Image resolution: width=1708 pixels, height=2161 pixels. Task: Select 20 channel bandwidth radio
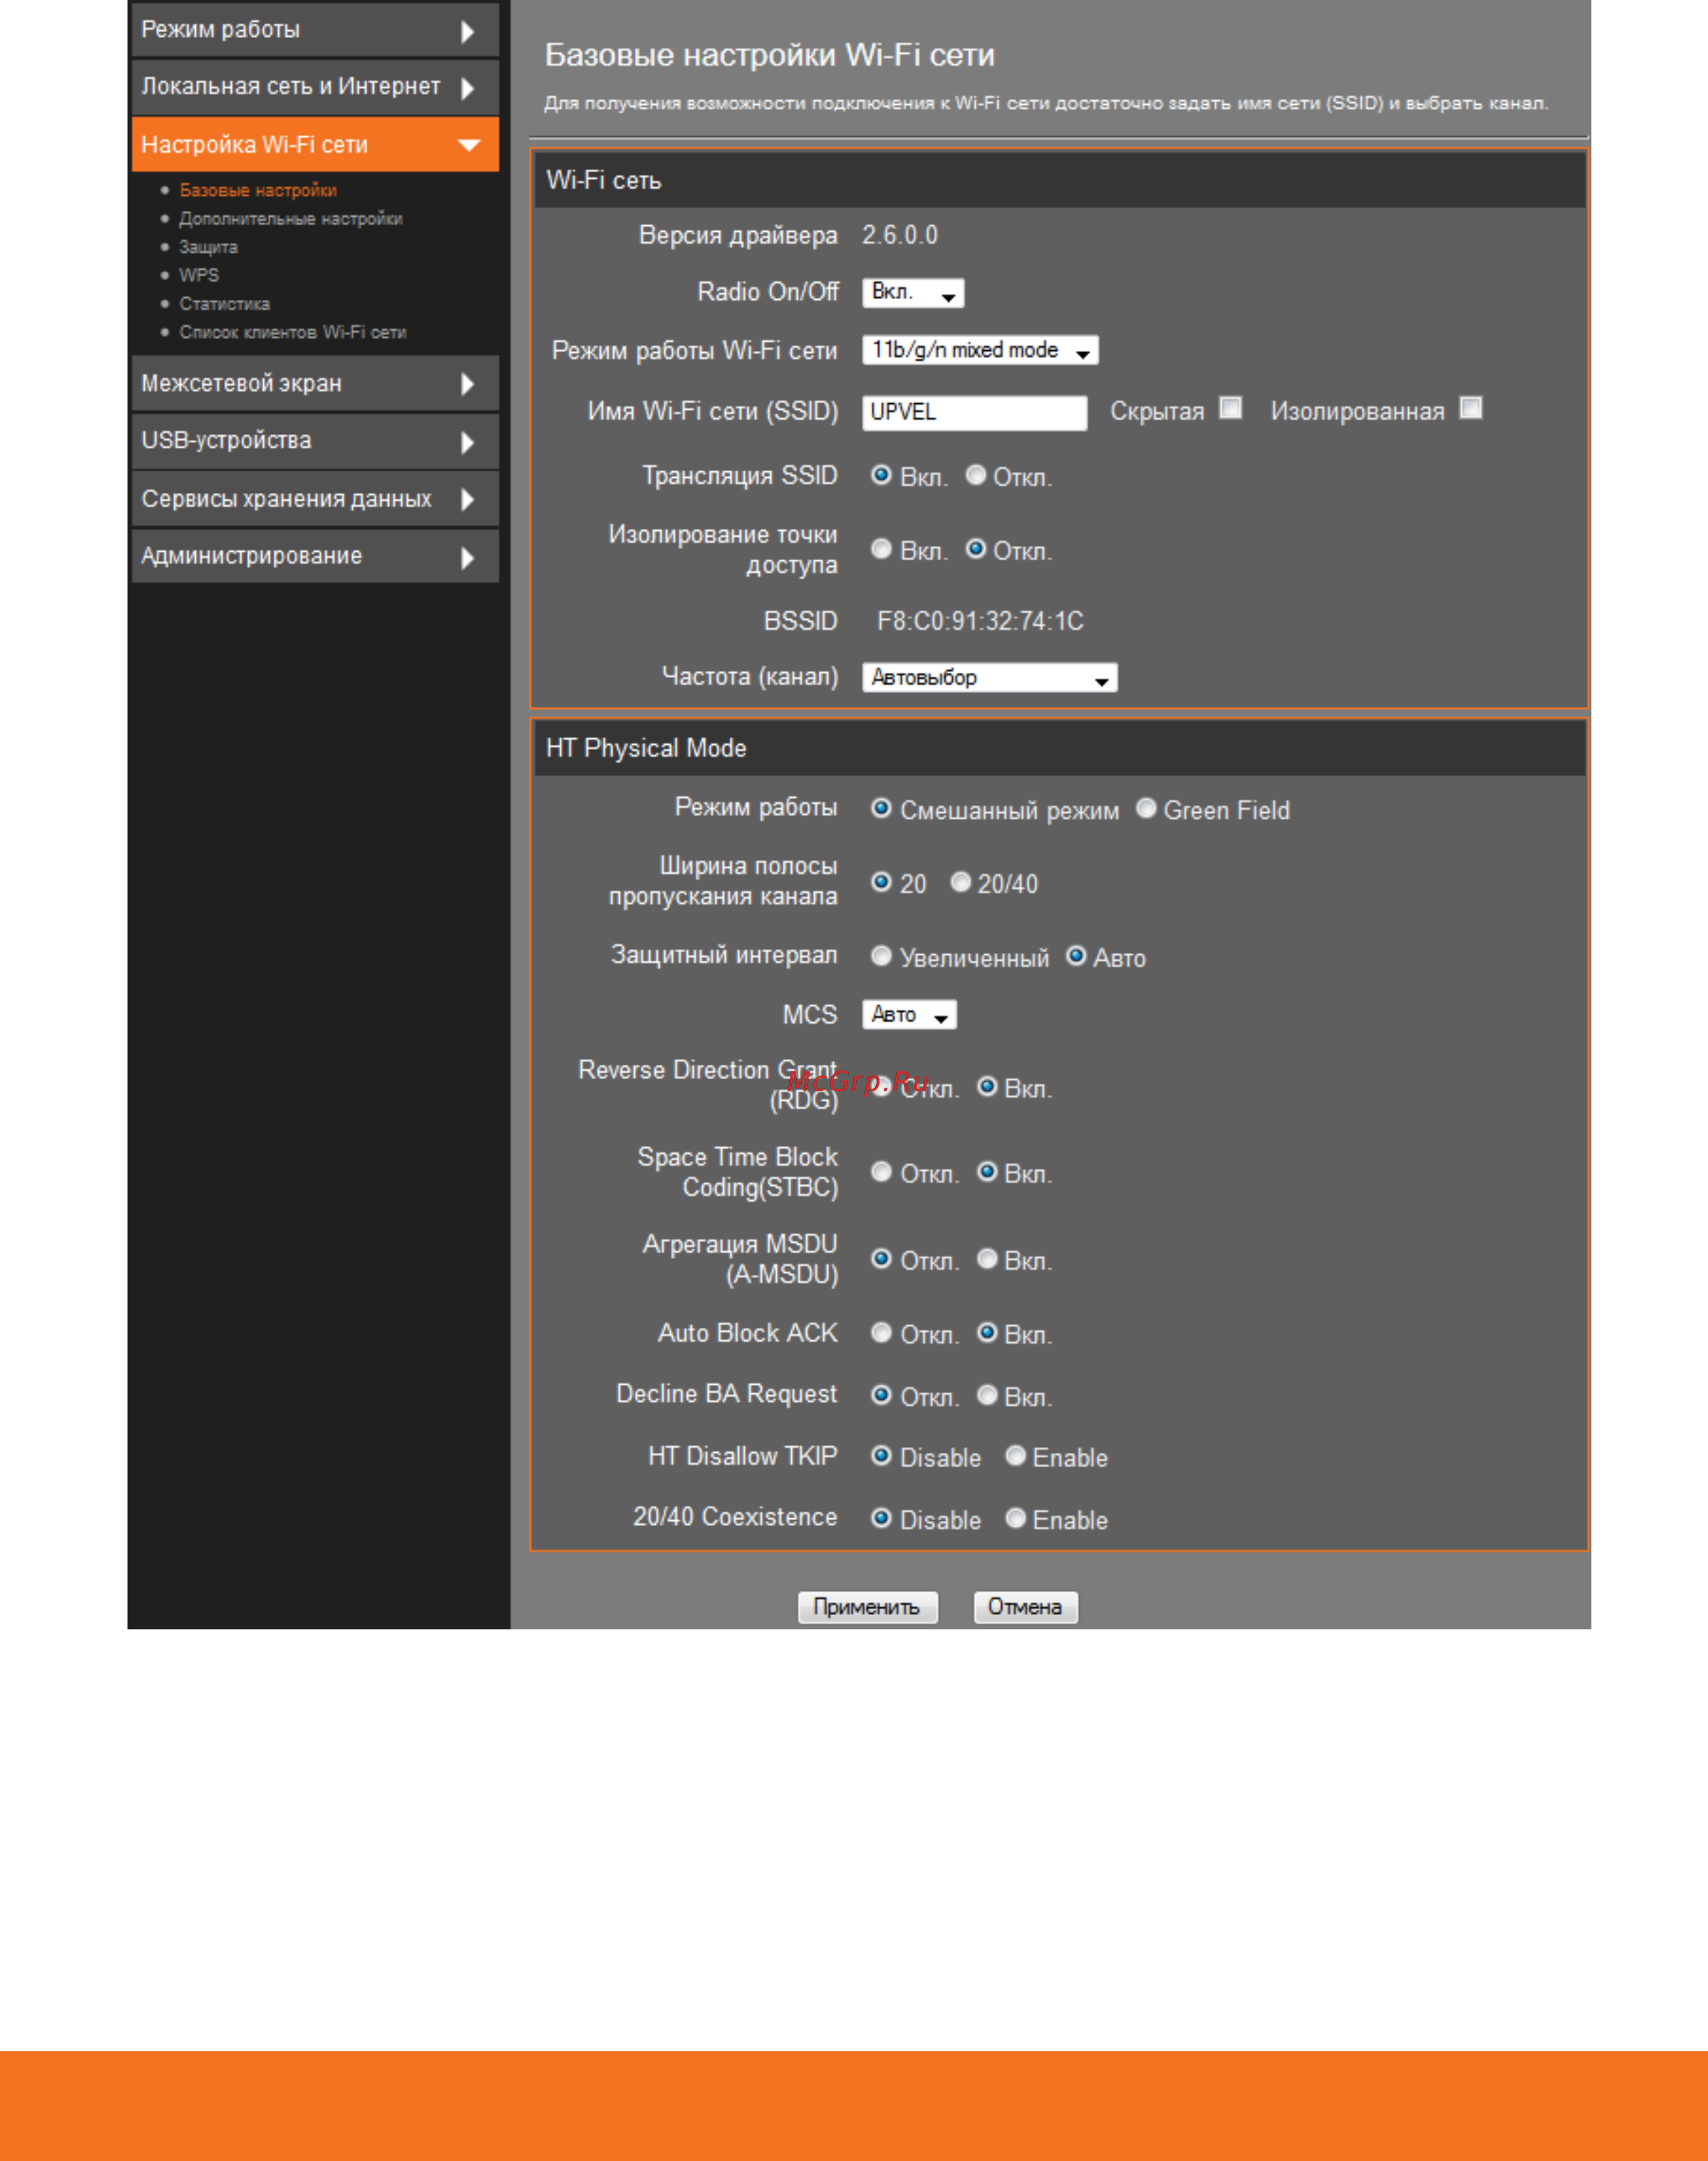click(881, 882)
